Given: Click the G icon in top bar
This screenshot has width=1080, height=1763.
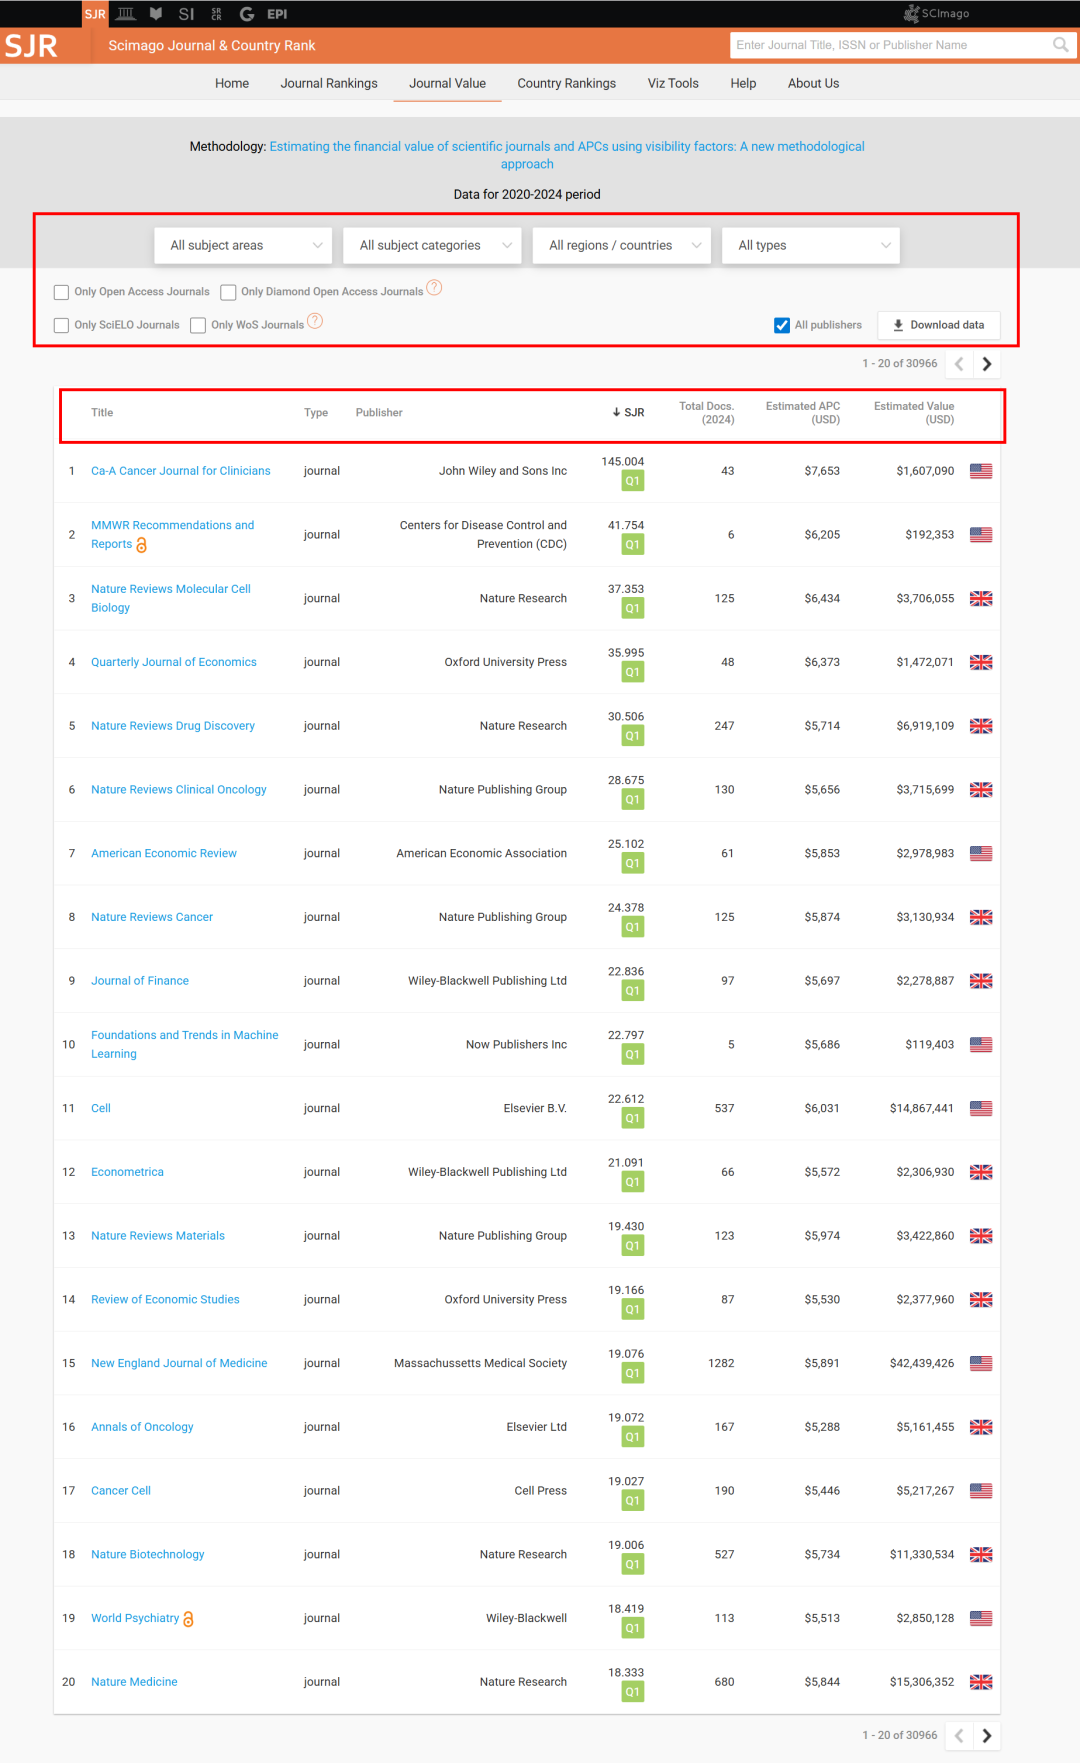Looking at the screenshot, I should click(247, 14).
